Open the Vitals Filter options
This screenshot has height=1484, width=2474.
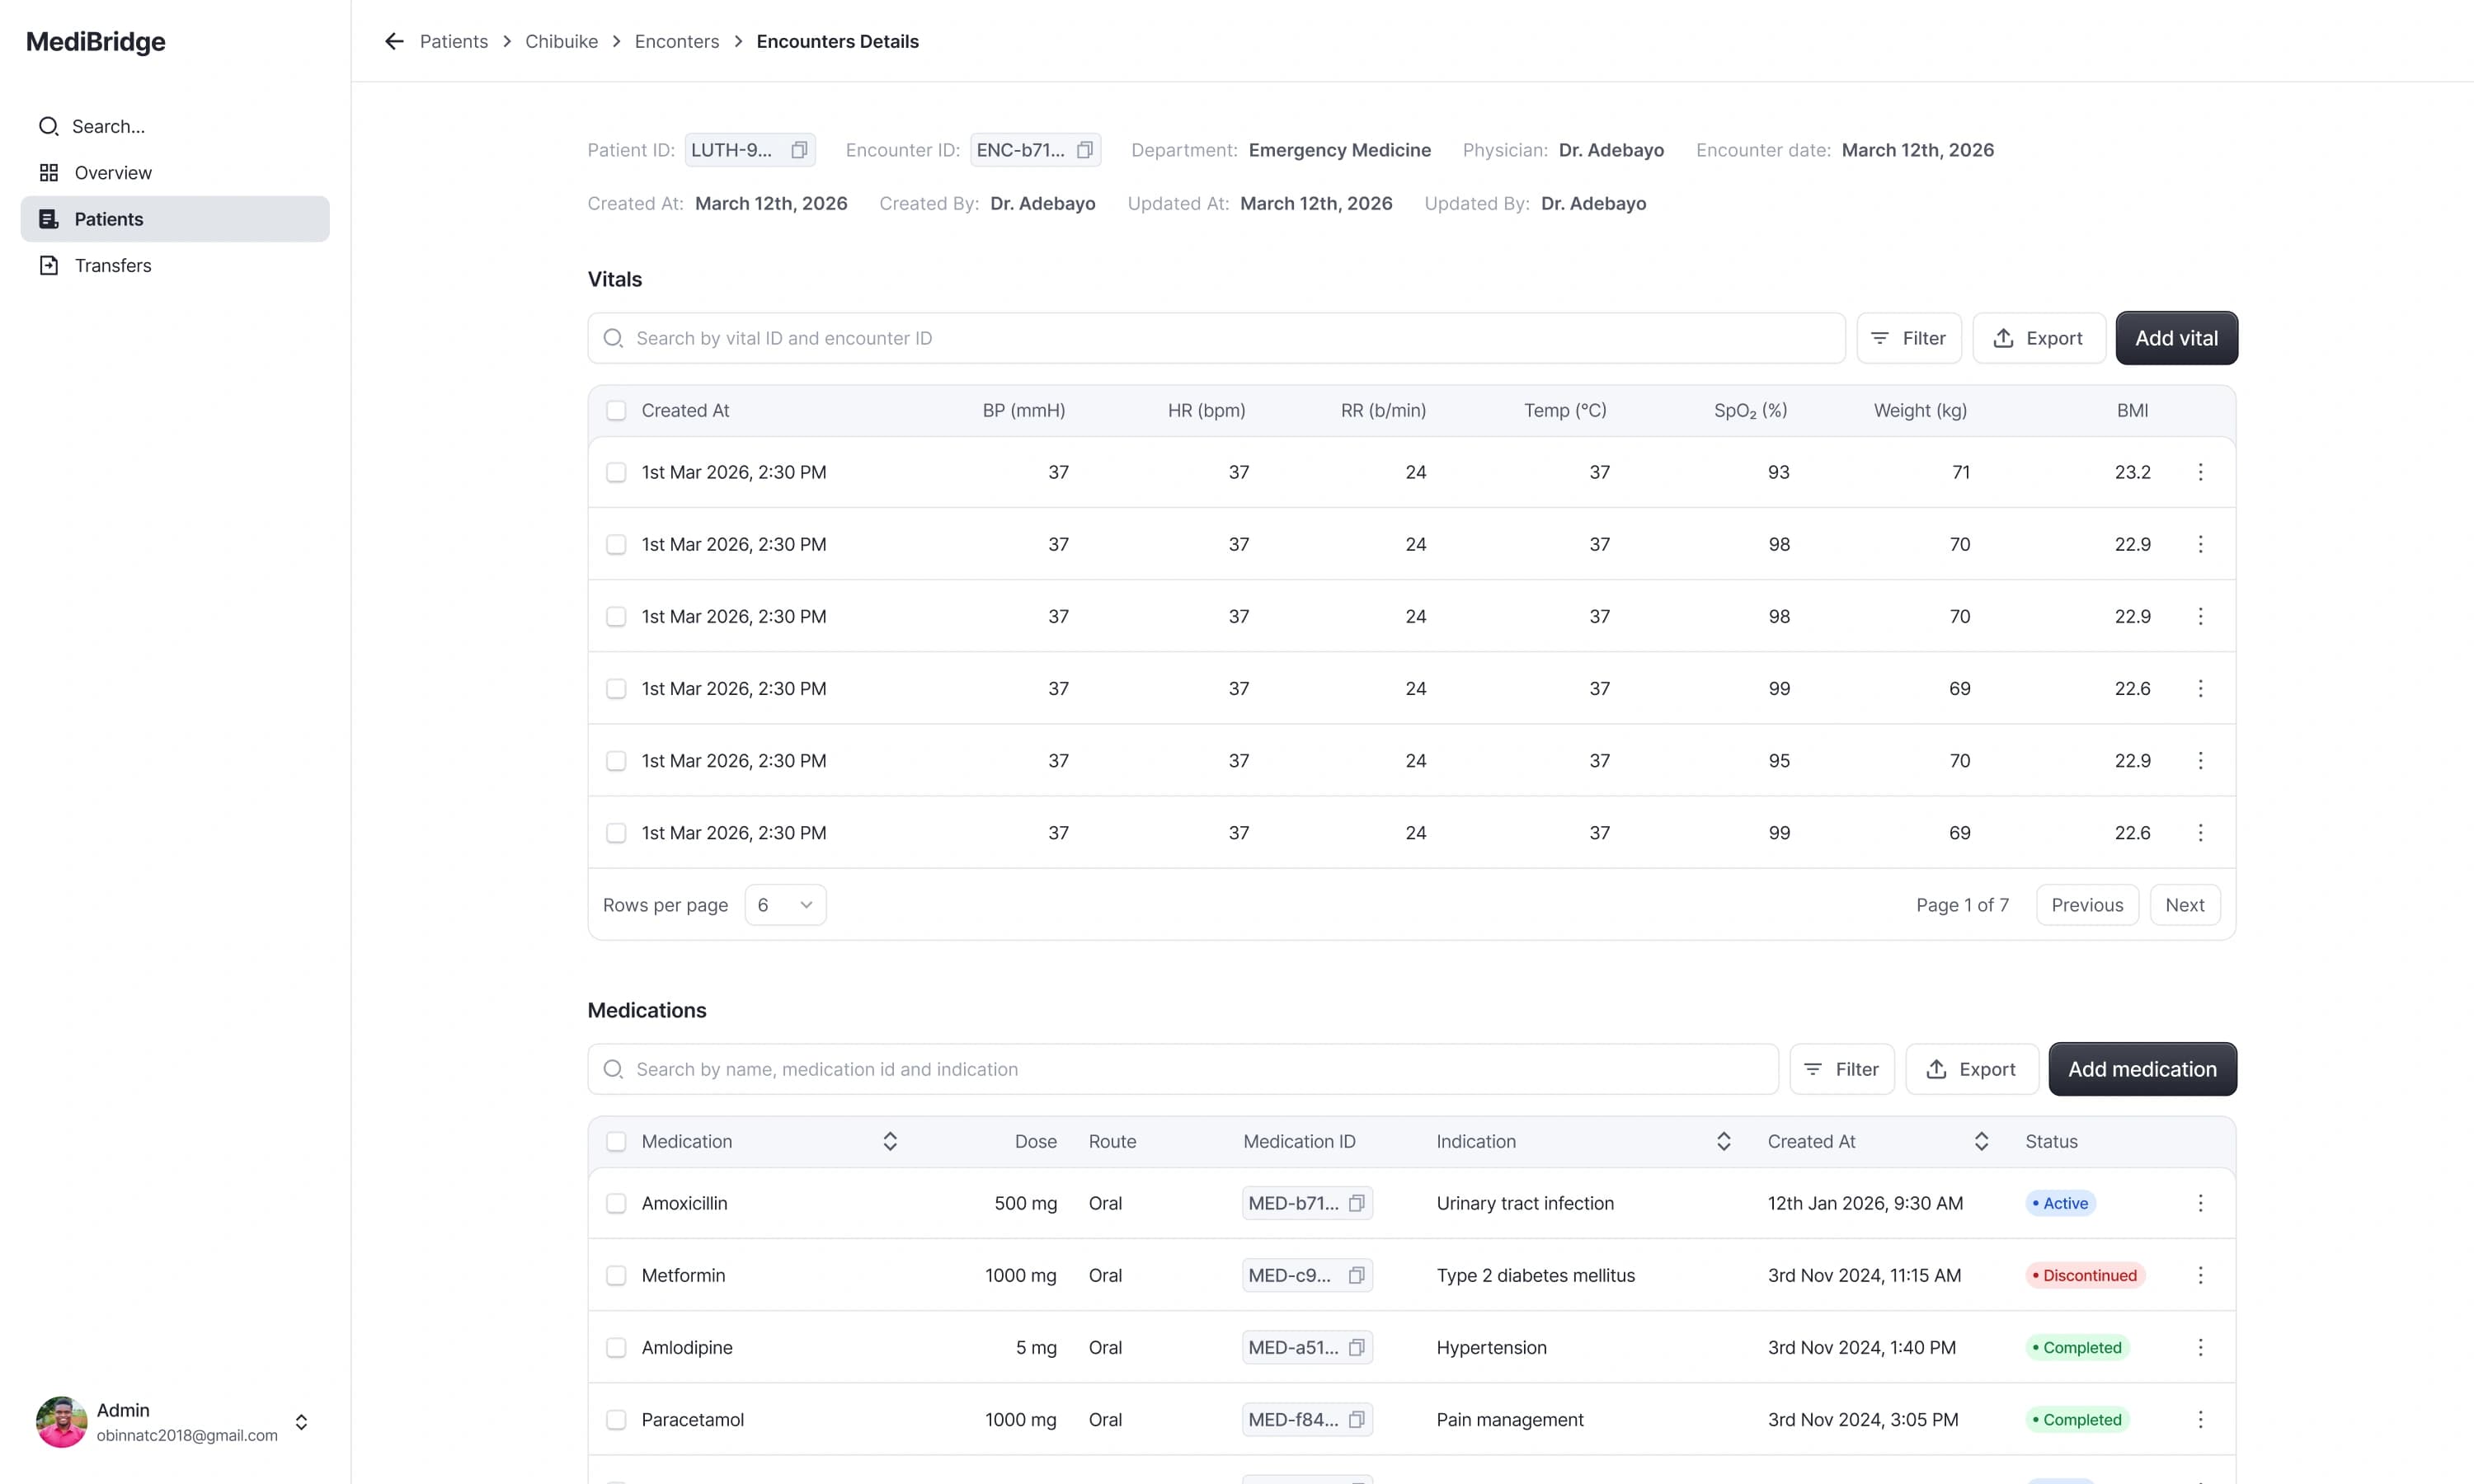point(1908,338)
